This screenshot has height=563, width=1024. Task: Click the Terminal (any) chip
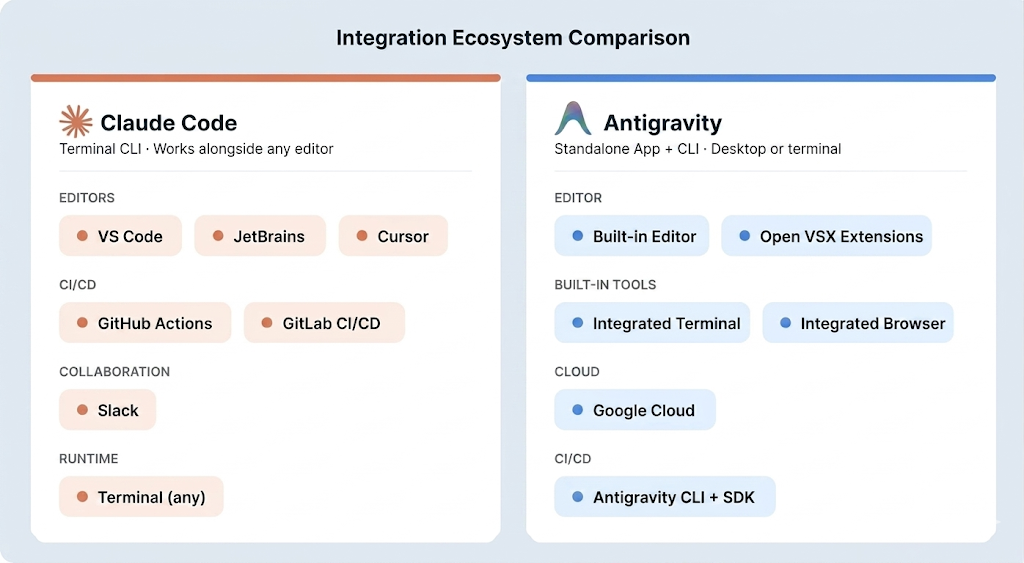(x=141, y=496)
